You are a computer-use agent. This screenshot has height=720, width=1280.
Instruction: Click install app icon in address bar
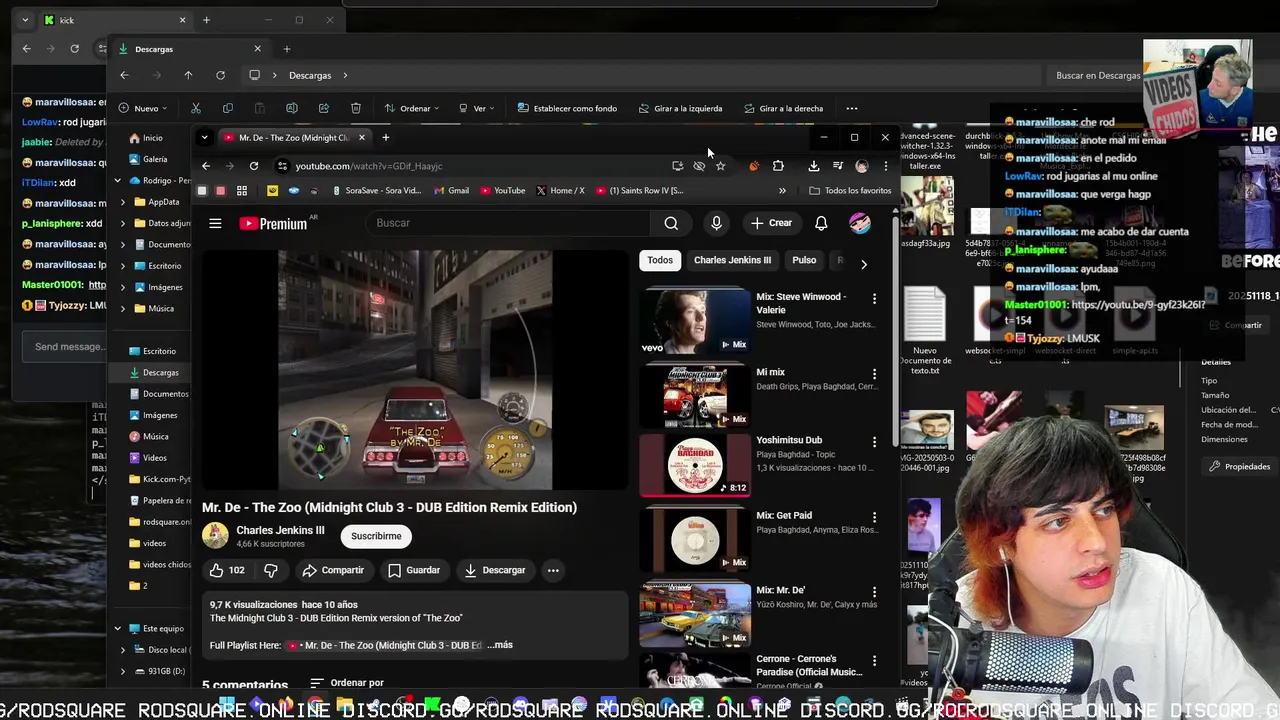(x=678, y=166)
